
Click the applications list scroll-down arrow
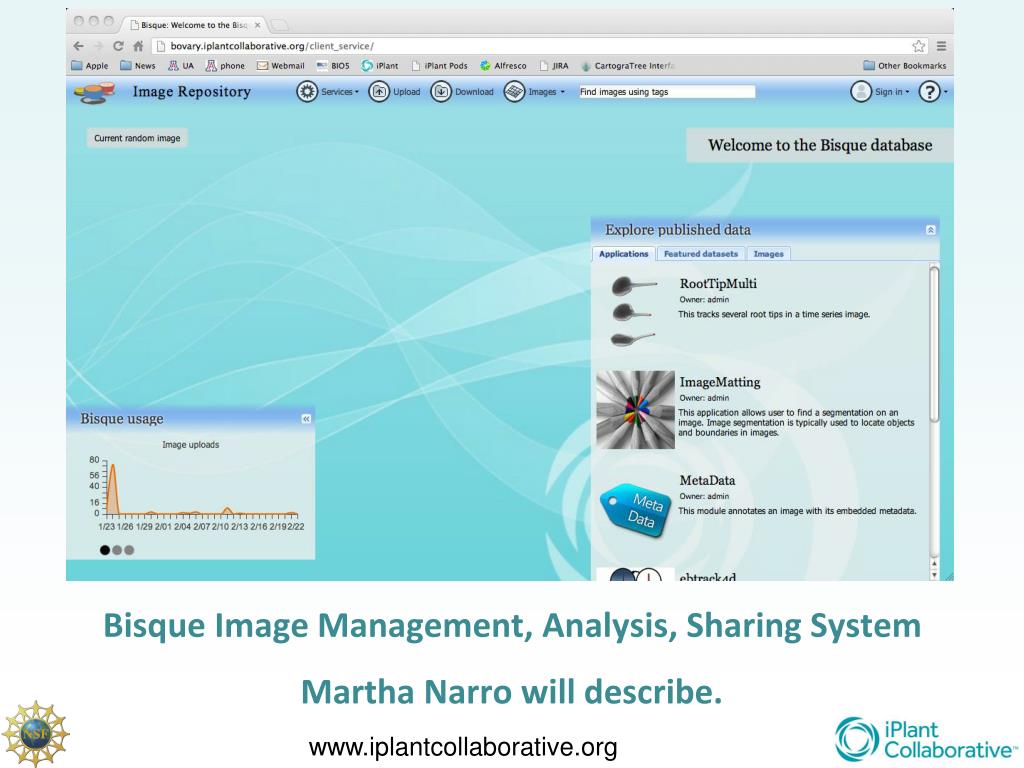pos(935,575)
